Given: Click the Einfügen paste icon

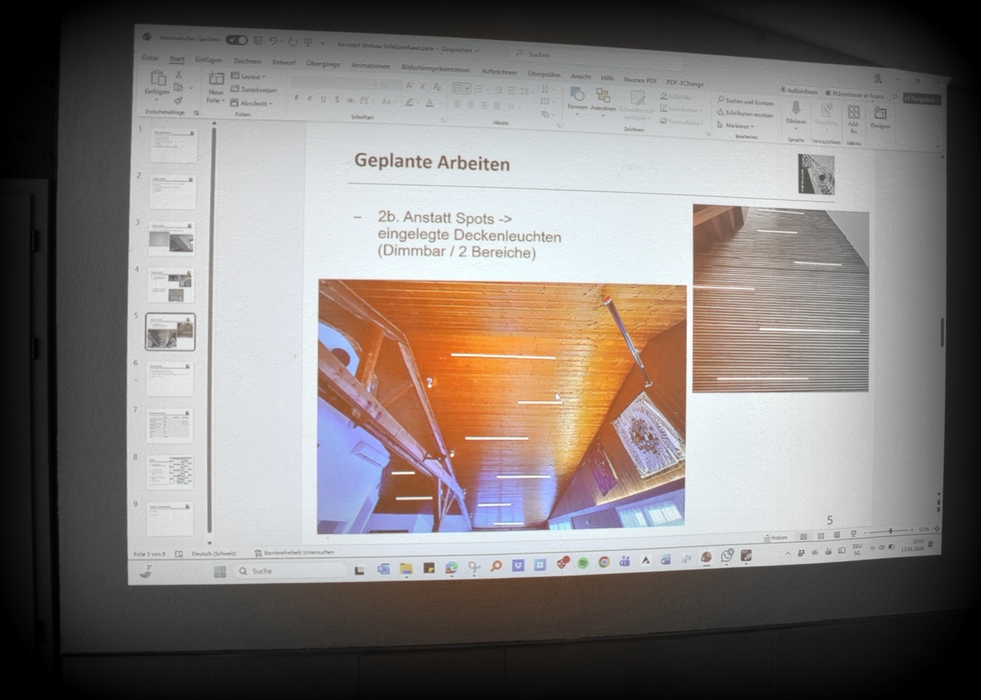Looking at the screenshot, I should [158, 80].
